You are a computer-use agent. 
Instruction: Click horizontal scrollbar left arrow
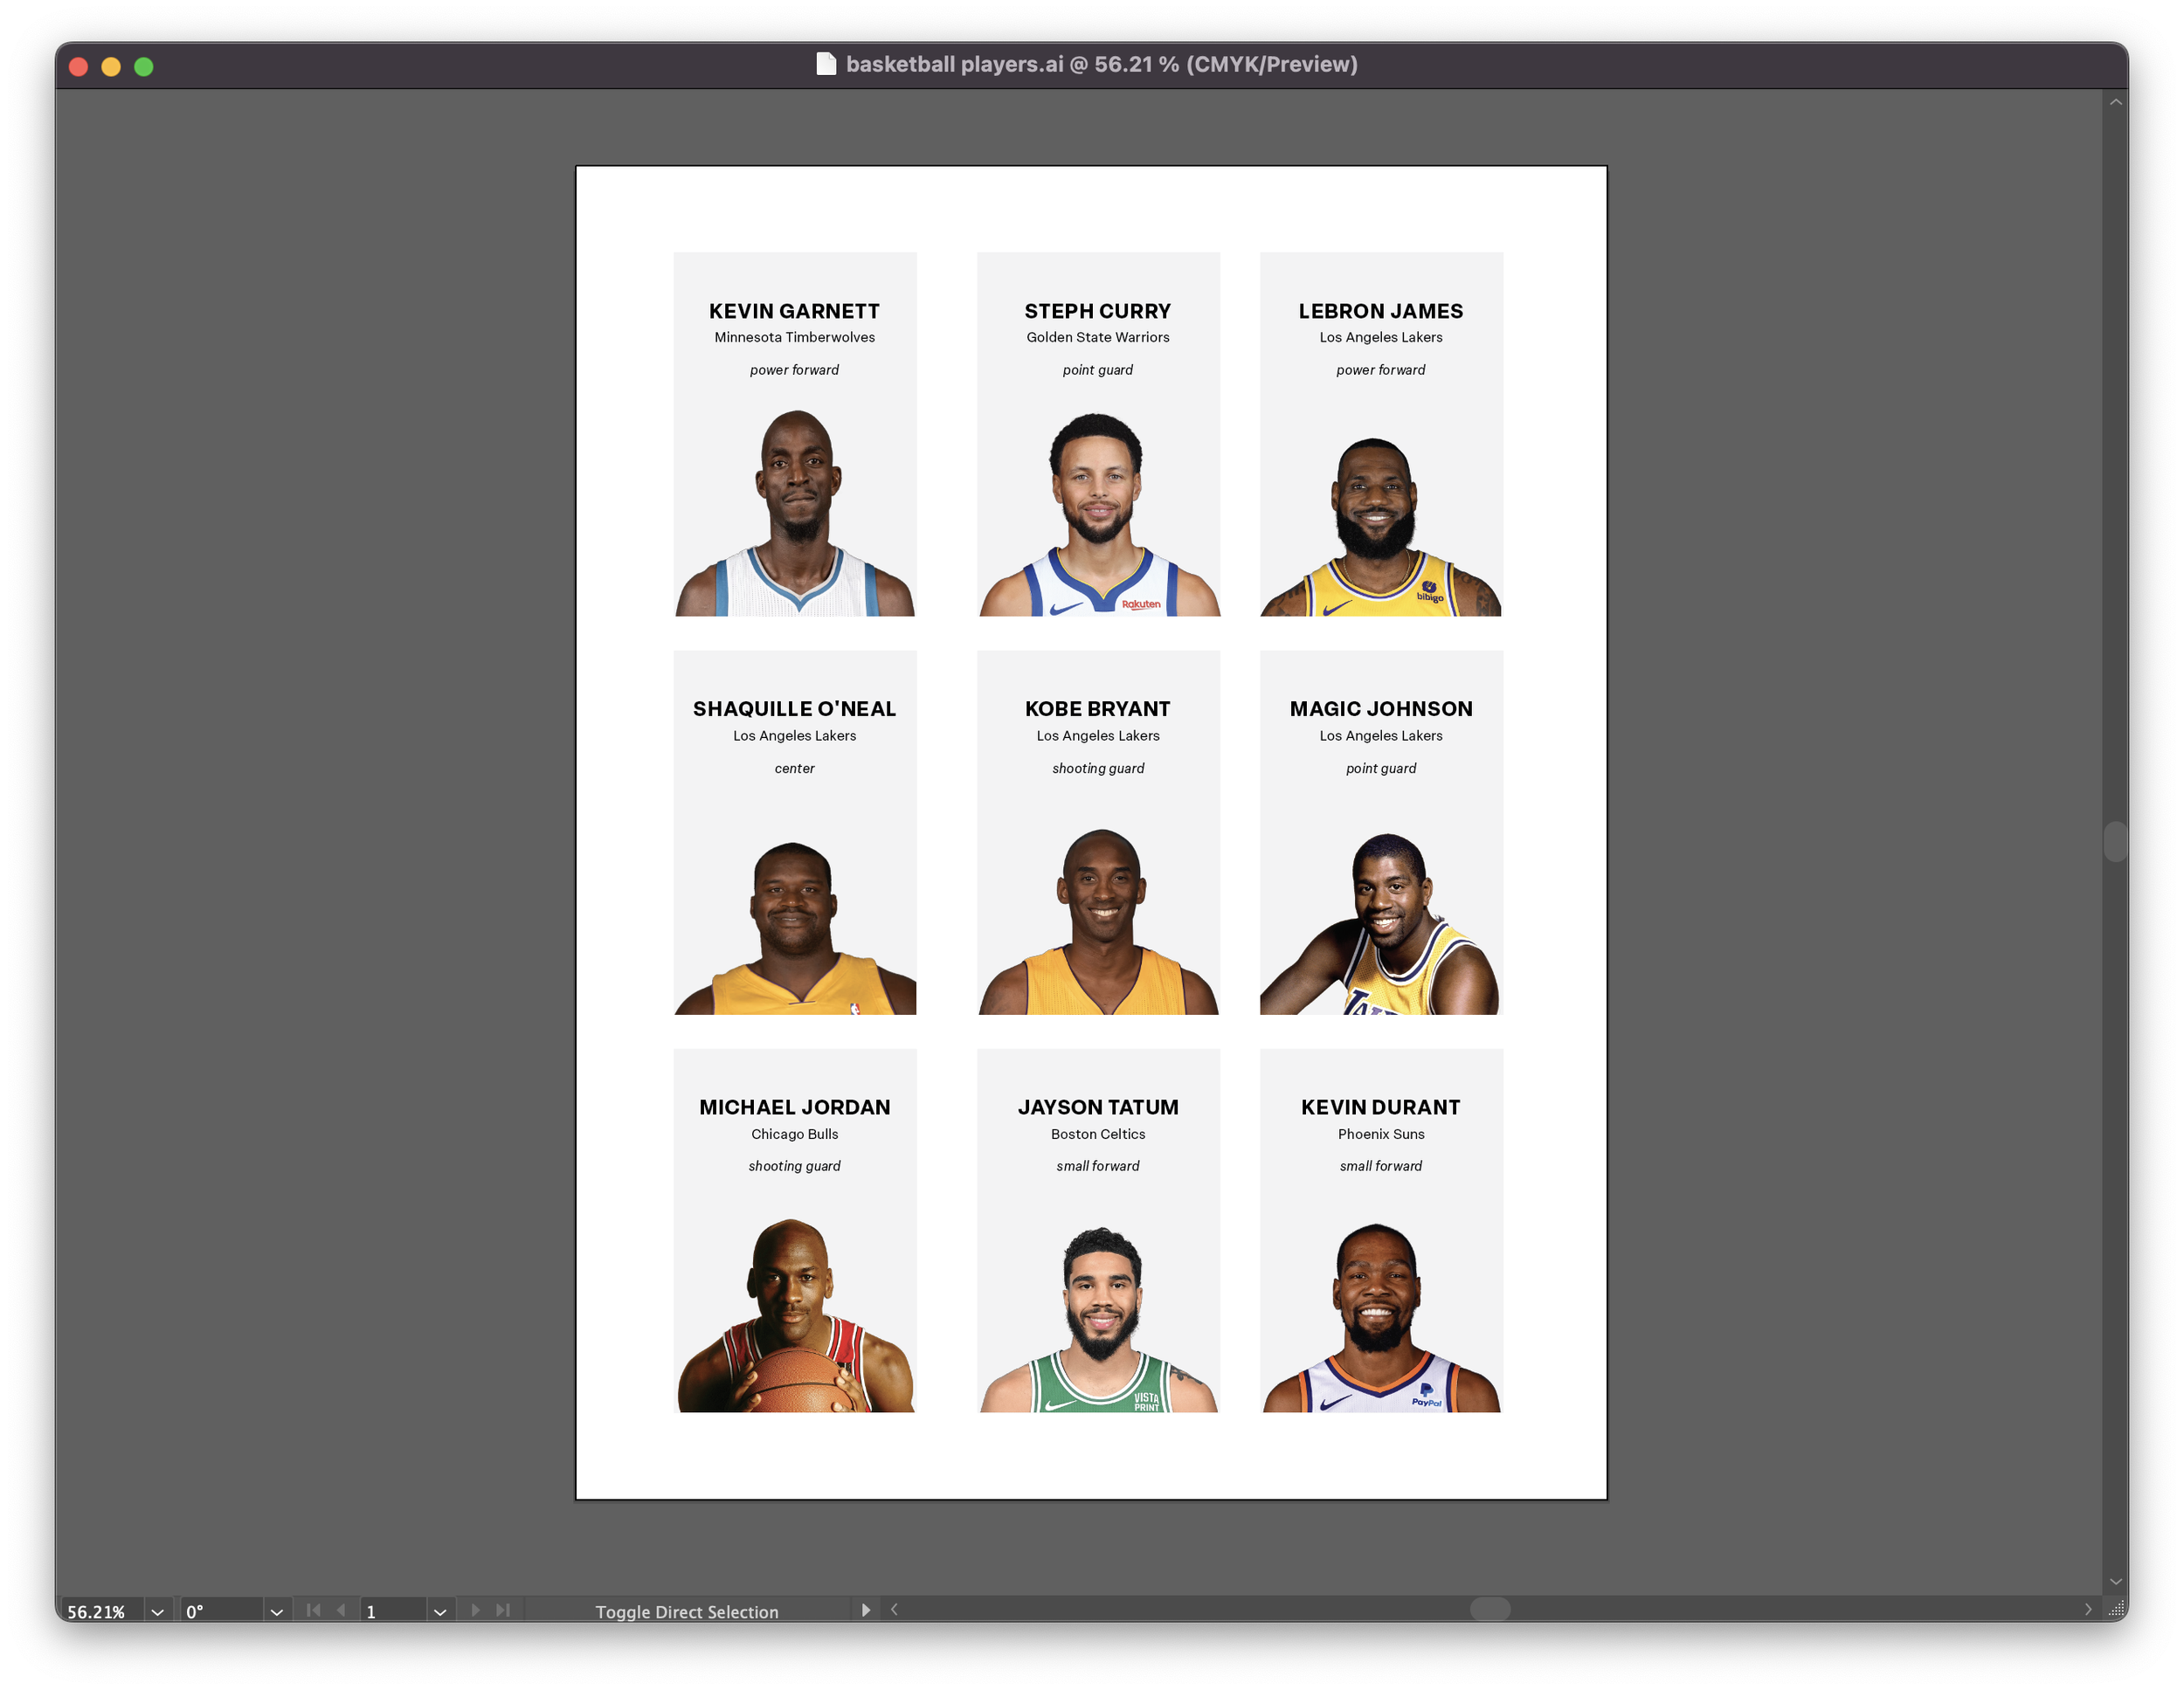[x=894, y=1610]
